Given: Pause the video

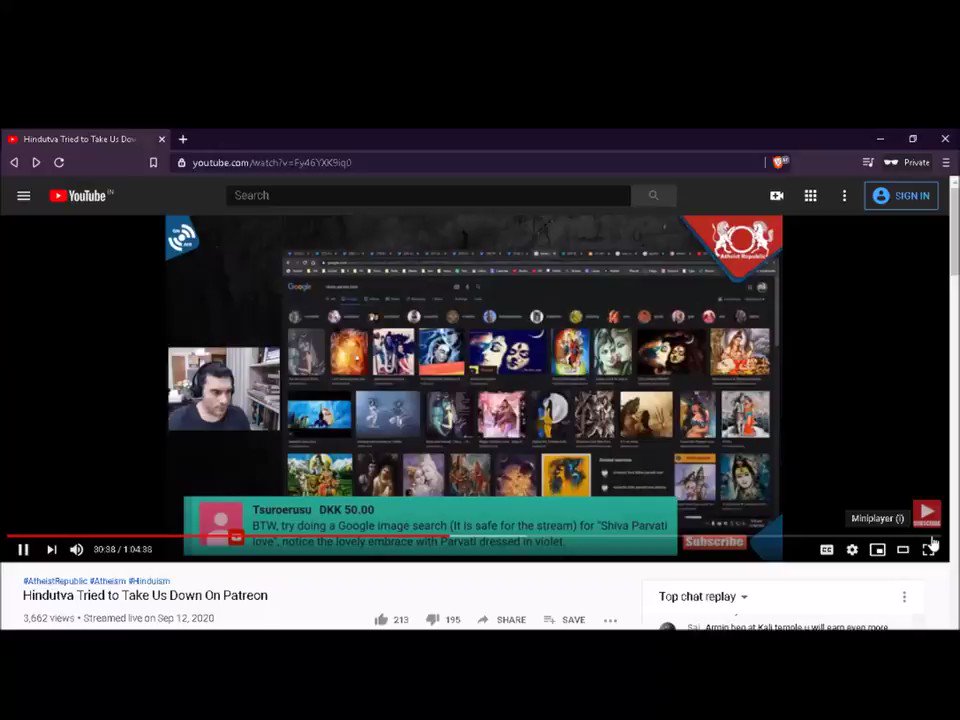Looking at the screenshot, I should pos(23,550).
